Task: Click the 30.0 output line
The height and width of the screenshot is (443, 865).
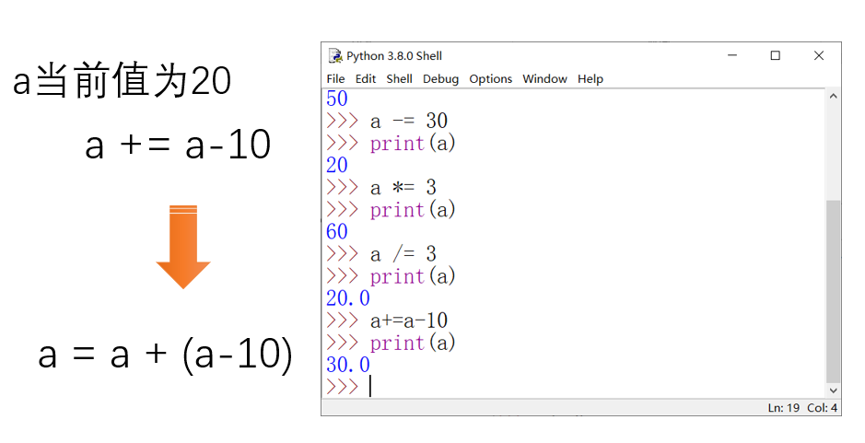Action: click(x=348, y=365)
